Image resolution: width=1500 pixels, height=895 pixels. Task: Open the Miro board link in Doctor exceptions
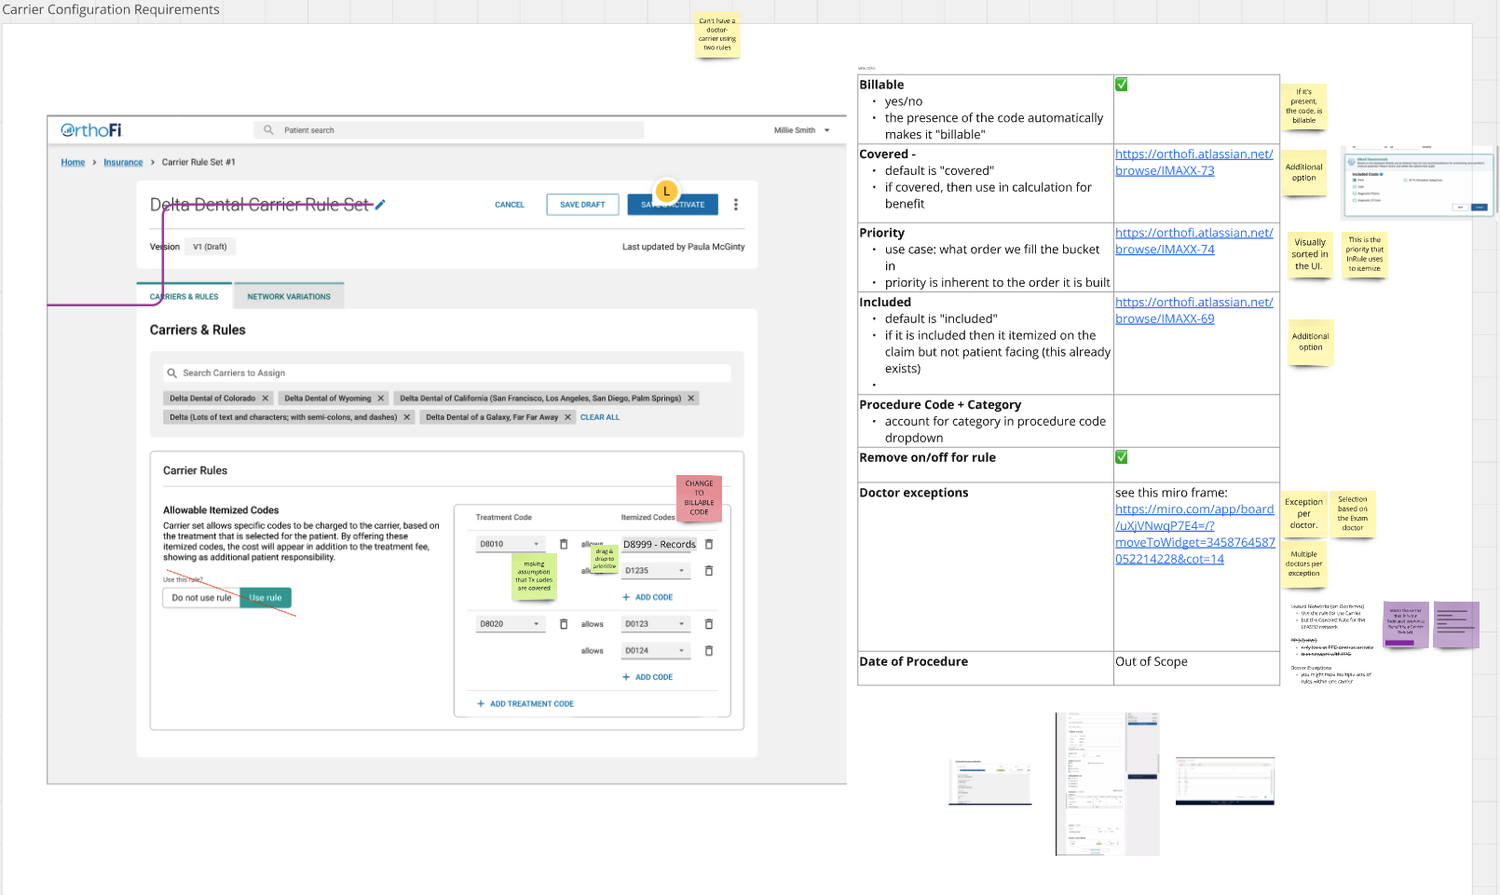(1195, 534)
